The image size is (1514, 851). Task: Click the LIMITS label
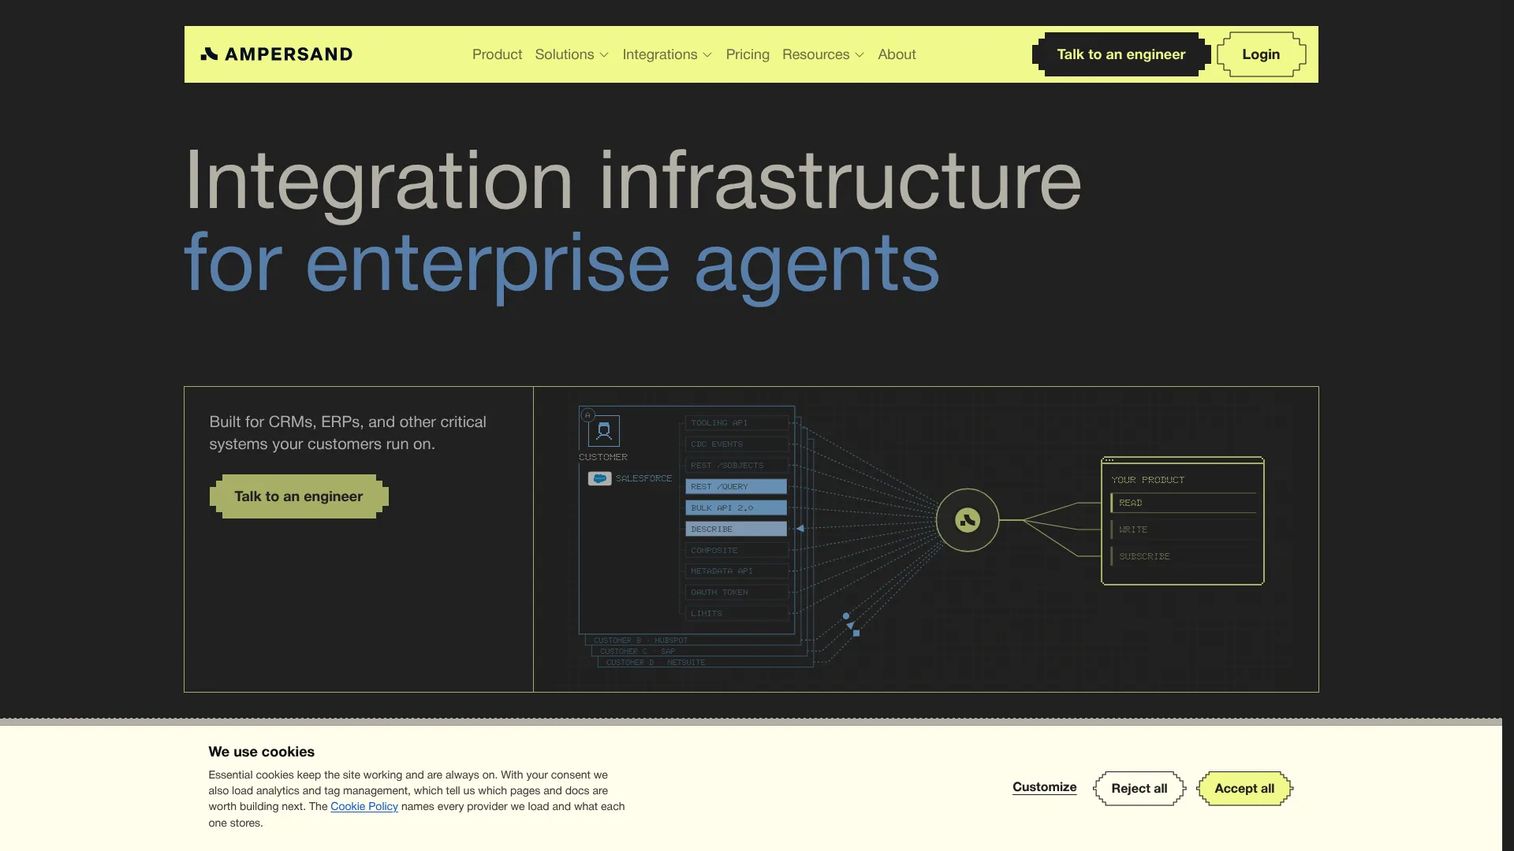click(706, 613)
